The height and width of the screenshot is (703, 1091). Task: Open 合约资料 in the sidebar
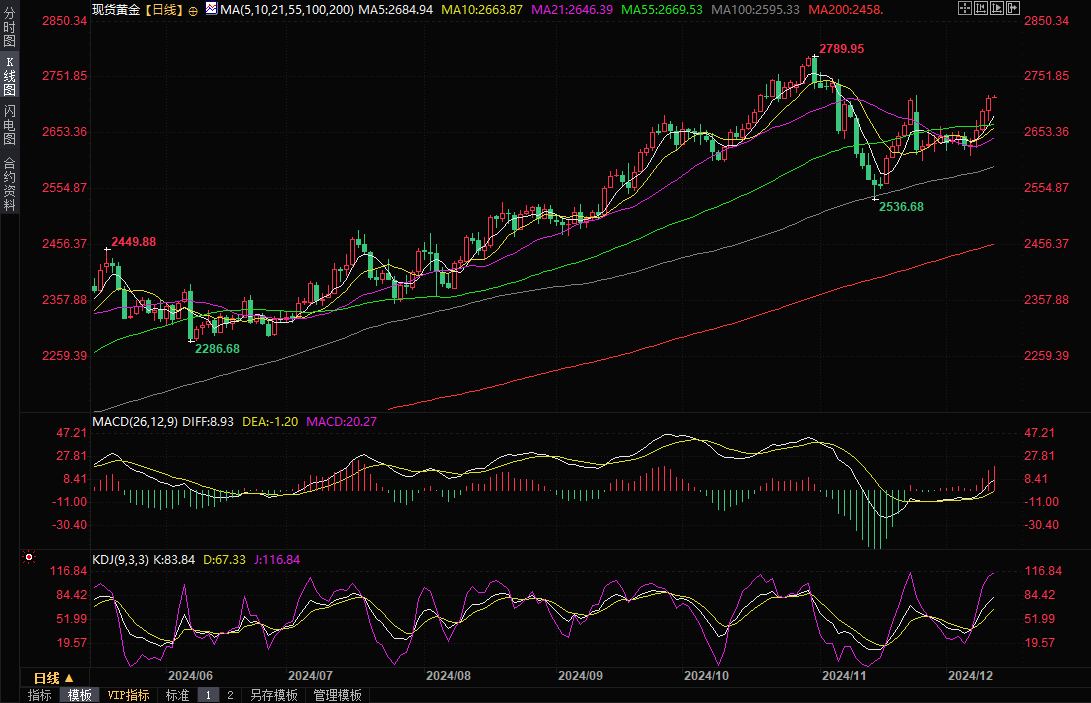pos(9,183)
